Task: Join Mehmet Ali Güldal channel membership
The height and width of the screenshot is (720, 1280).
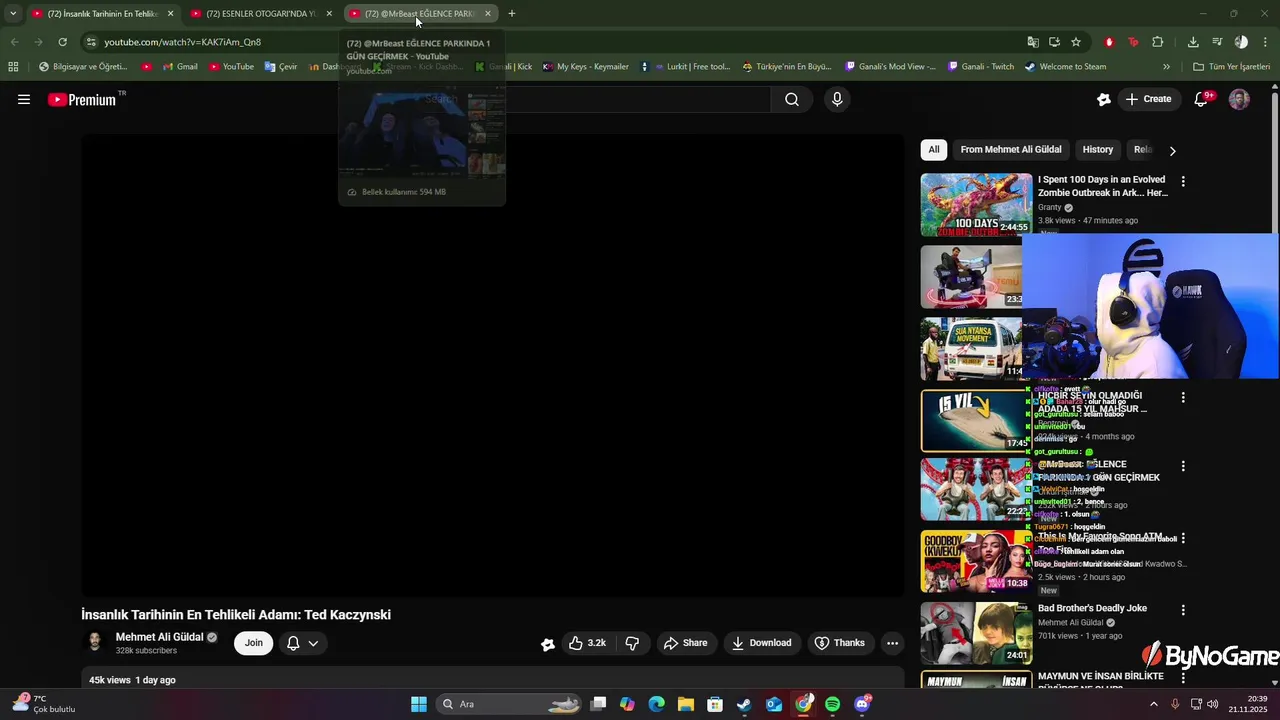Action: coord(254,643)
